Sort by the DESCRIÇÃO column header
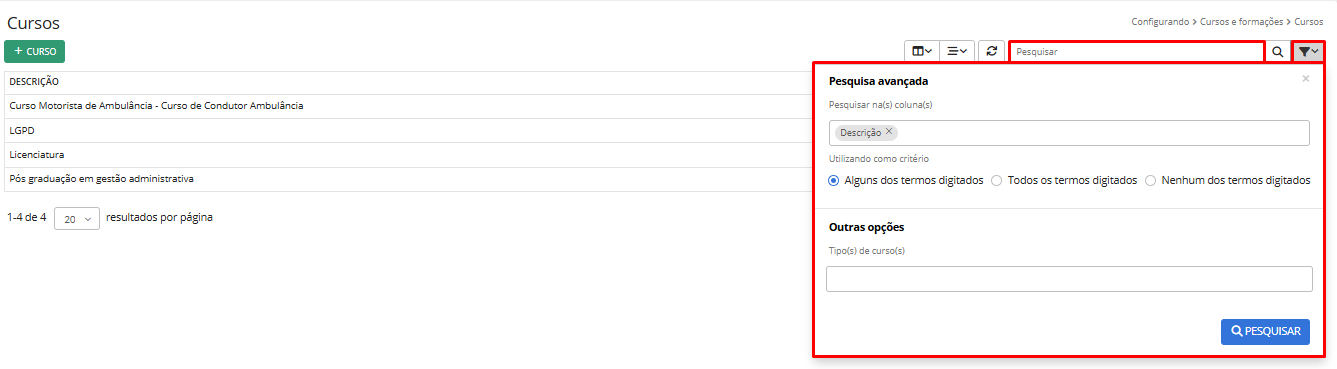 click(x=34, y=82)
